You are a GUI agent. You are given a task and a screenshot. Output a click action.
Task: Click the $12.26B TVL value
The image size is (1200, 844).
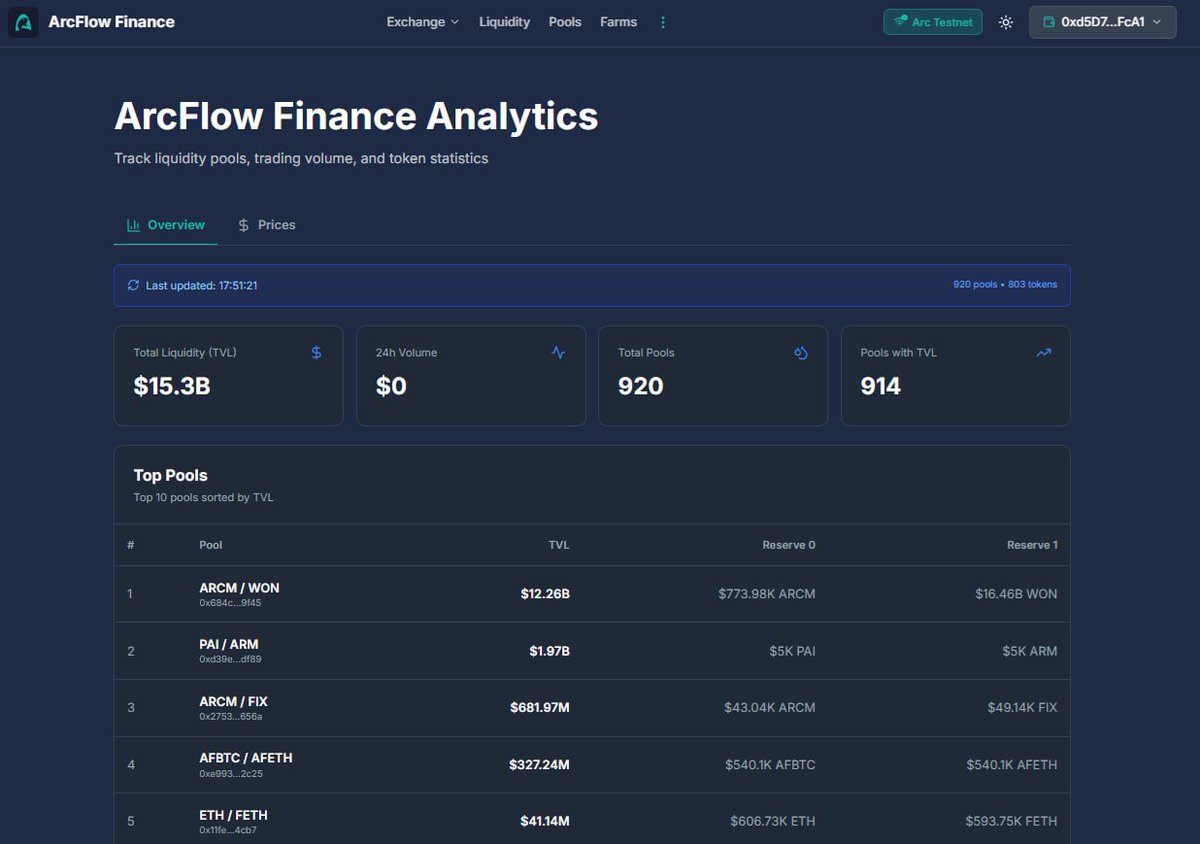(x=545, y=594)
